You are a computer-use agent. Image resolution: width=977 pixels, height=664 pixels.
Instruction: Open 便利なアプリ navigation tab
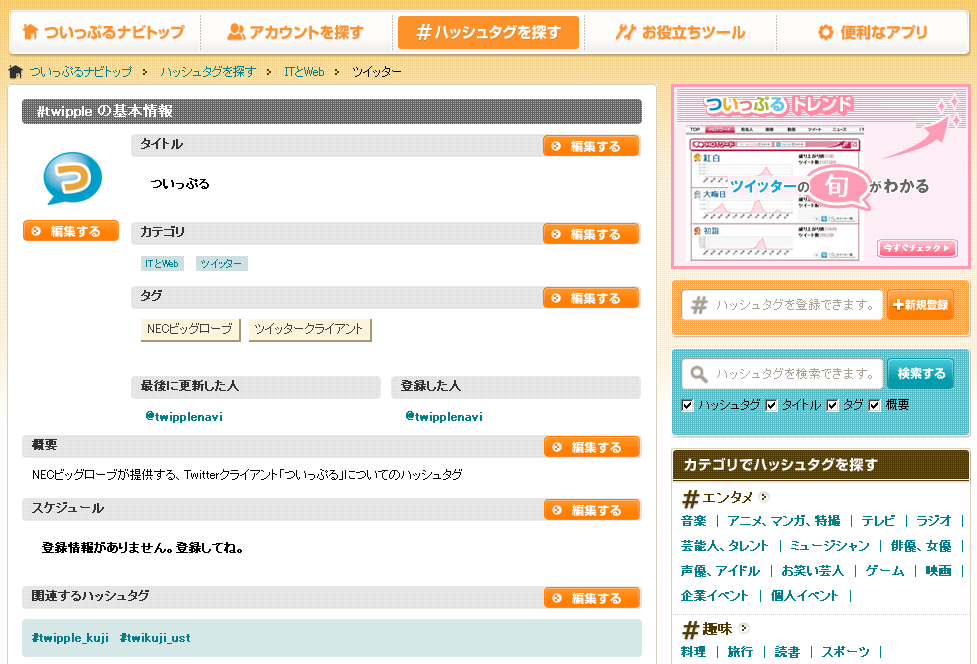click(873, 32)
